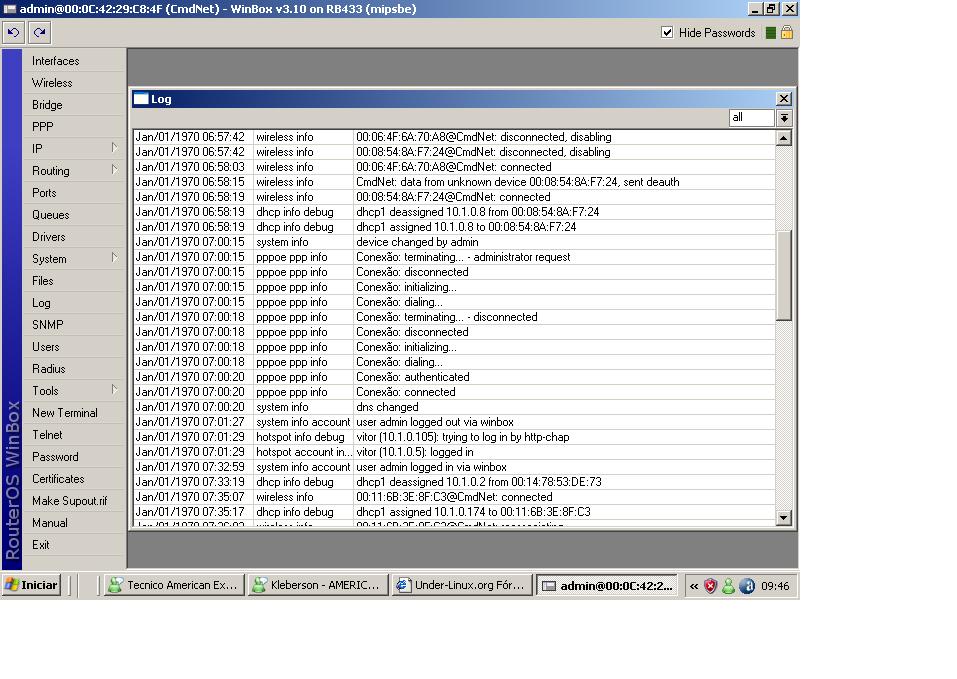Select log row 'Conexão: connected'
The height and width of the screenshot is (679, 957).
click(x=454, y=392)
